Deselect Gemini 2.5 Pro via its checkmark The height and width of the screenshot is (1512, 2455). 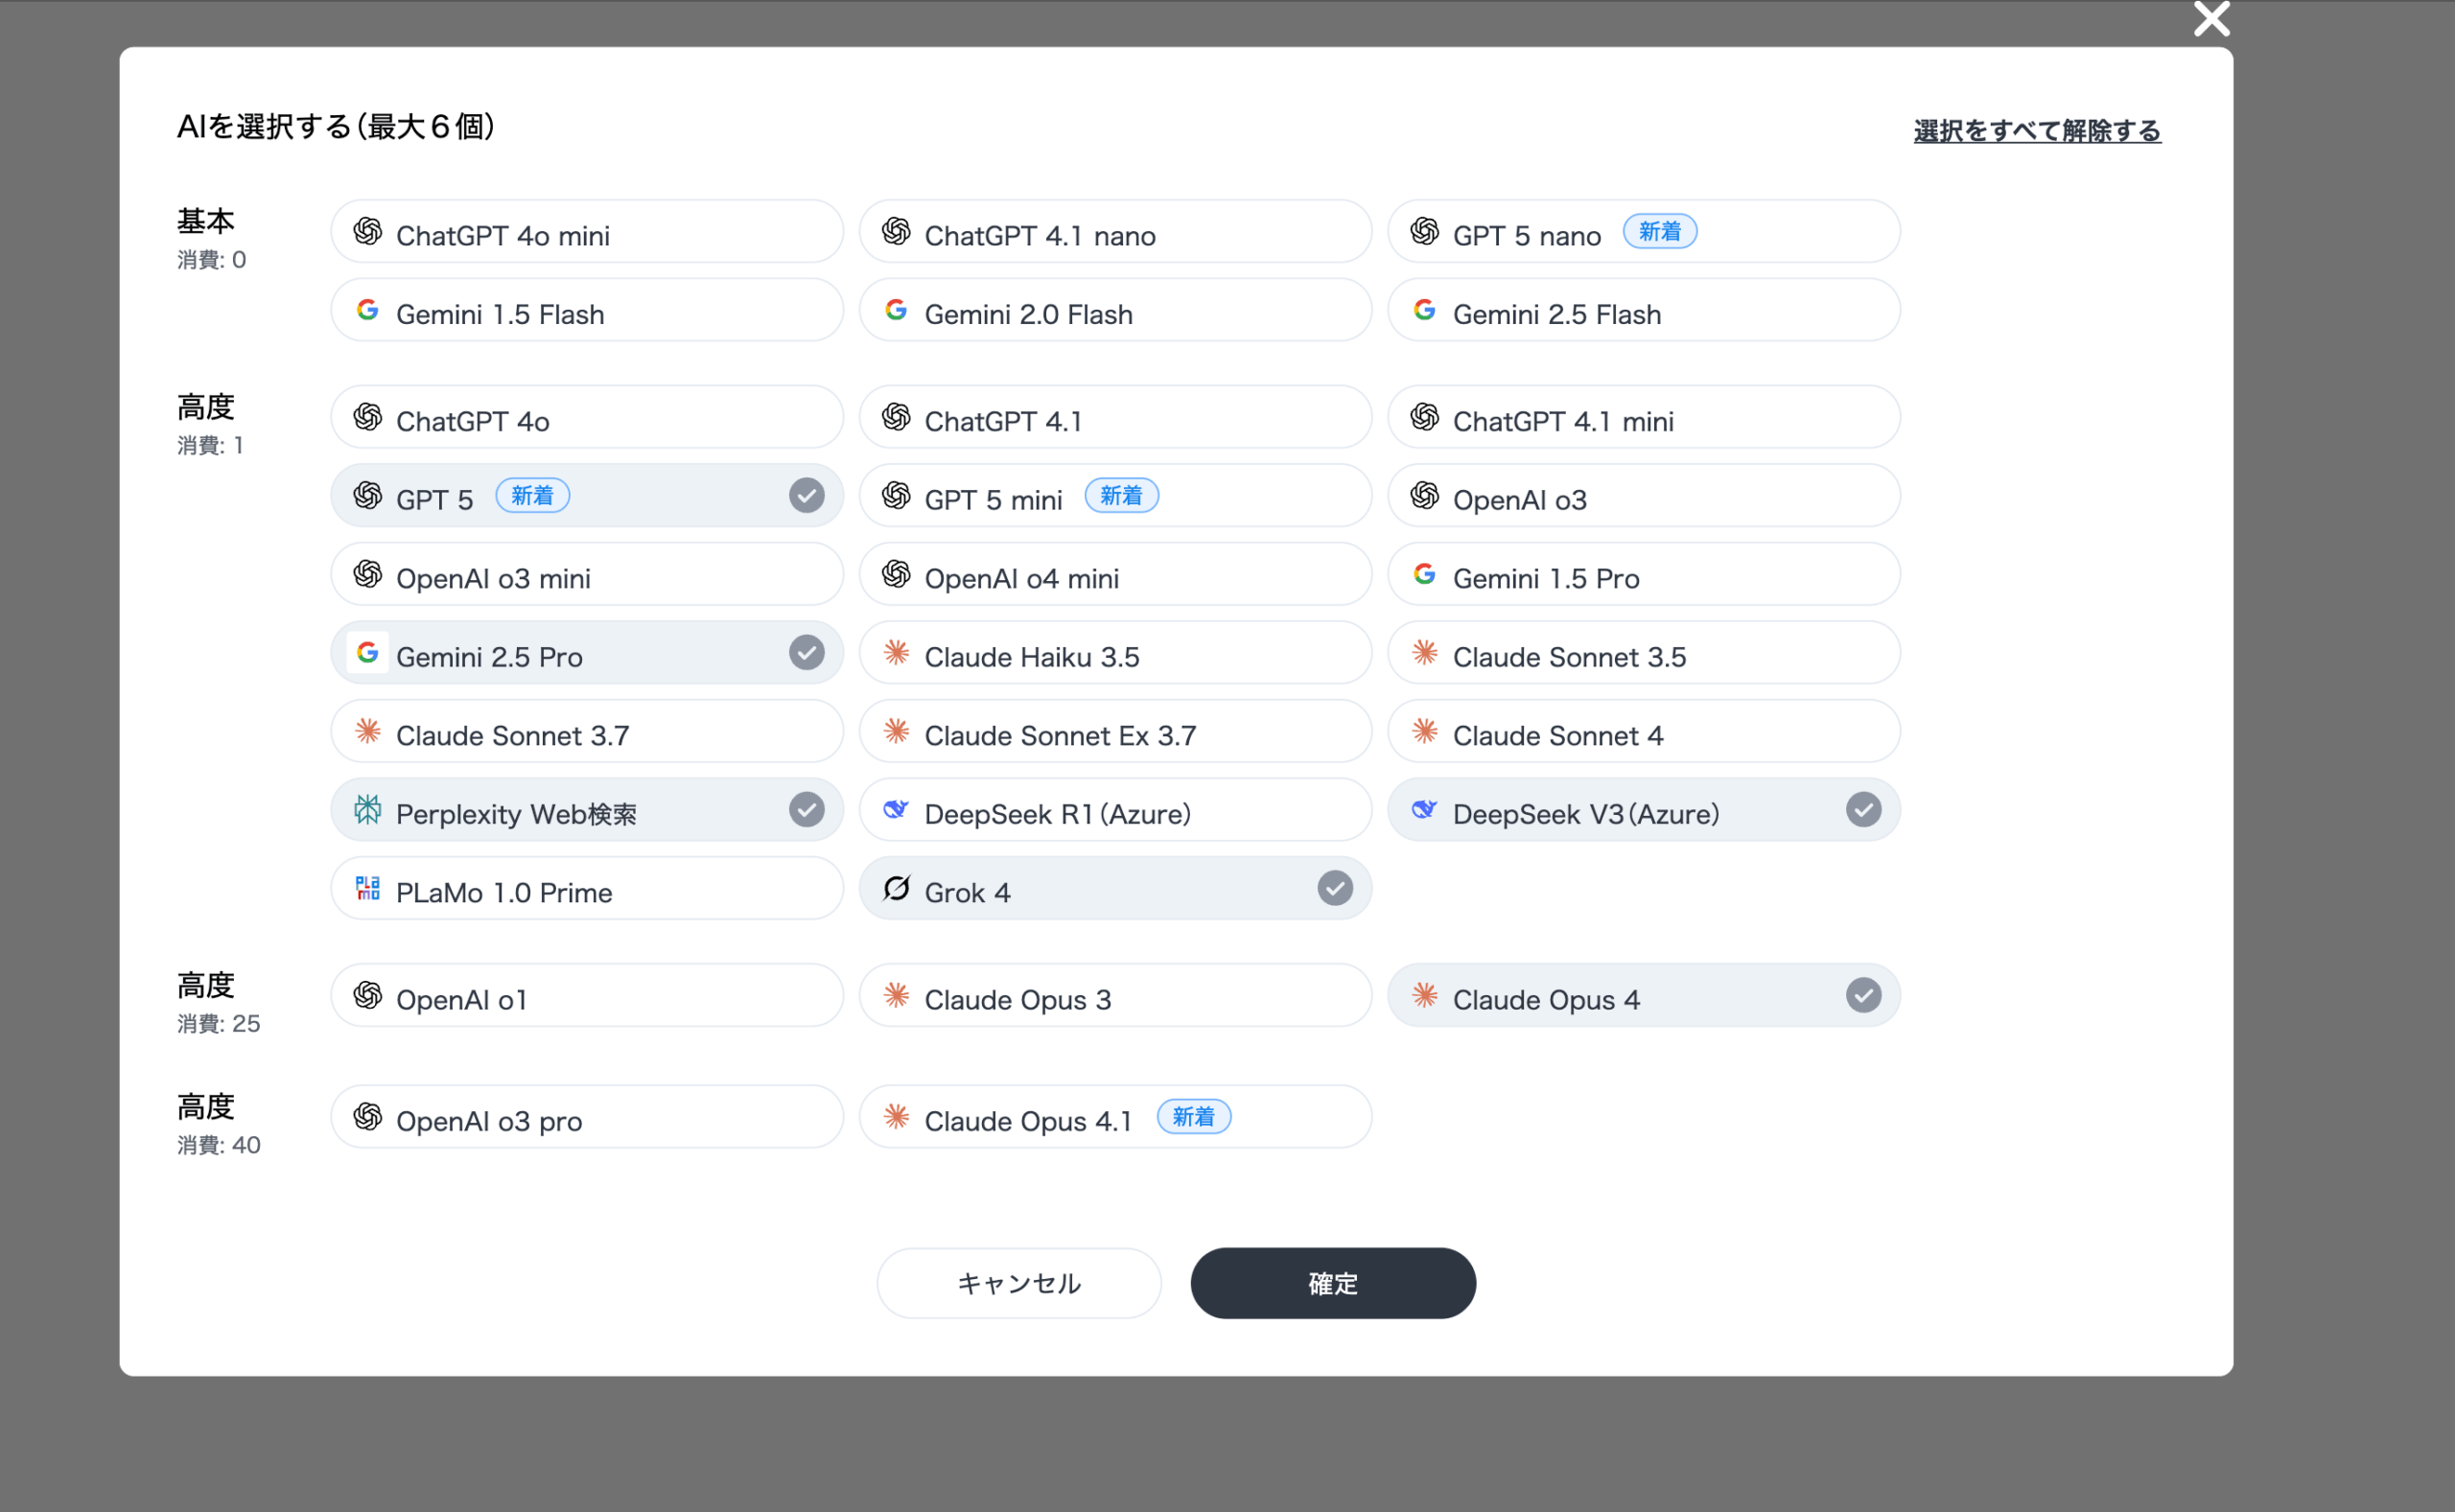point(806,653)
